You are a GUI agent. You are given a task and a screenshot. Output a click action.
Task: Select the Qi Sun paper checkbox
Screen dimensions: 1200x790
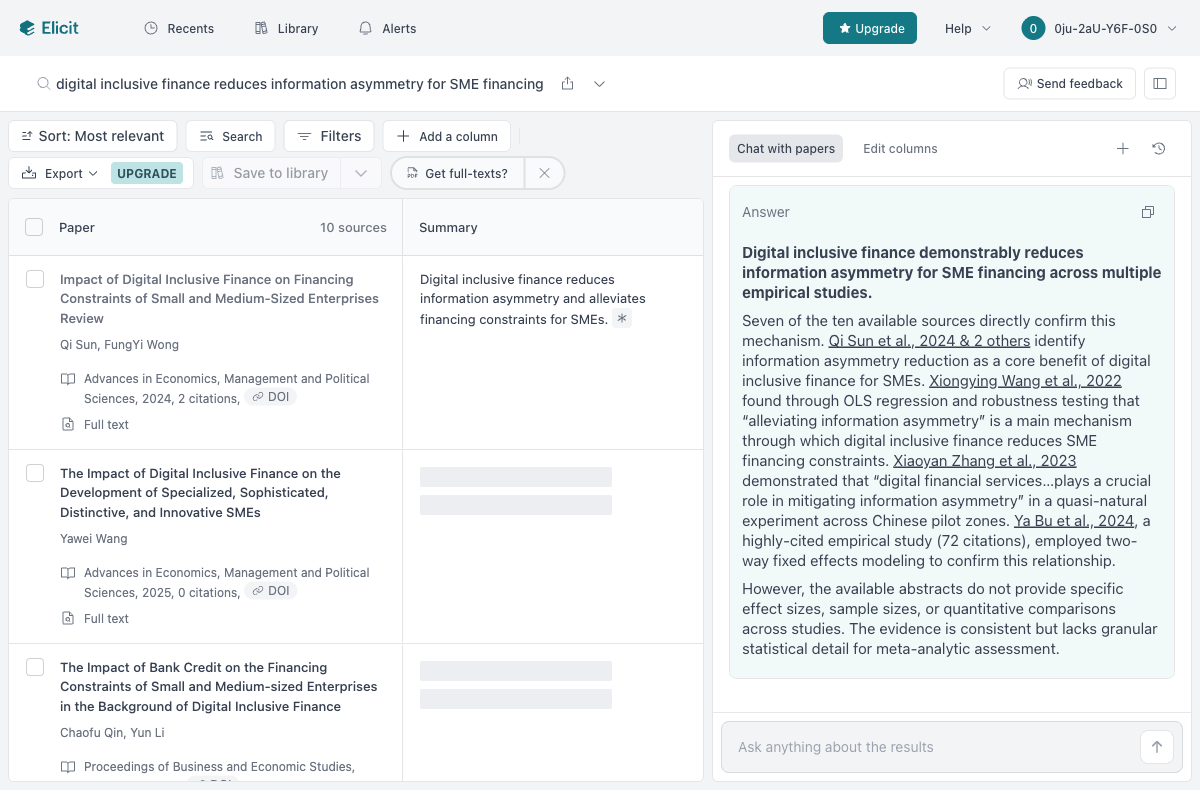click(x=35, y=279)
